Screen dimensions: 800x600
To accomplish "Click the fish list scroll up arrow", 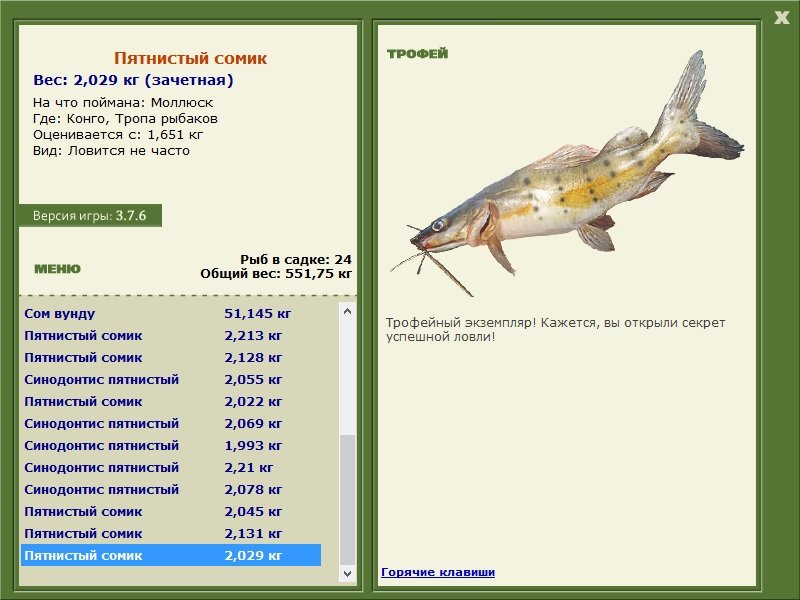I will (x=347, y=311).
